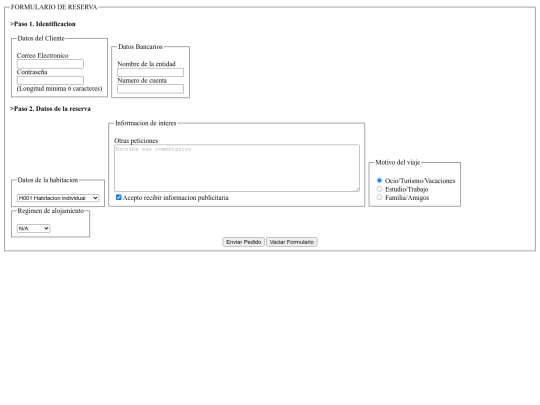Toggle Acepto recibir informacion publicitaria checkbox
Viewport: 540px width, 405px height.
[118, 197]
